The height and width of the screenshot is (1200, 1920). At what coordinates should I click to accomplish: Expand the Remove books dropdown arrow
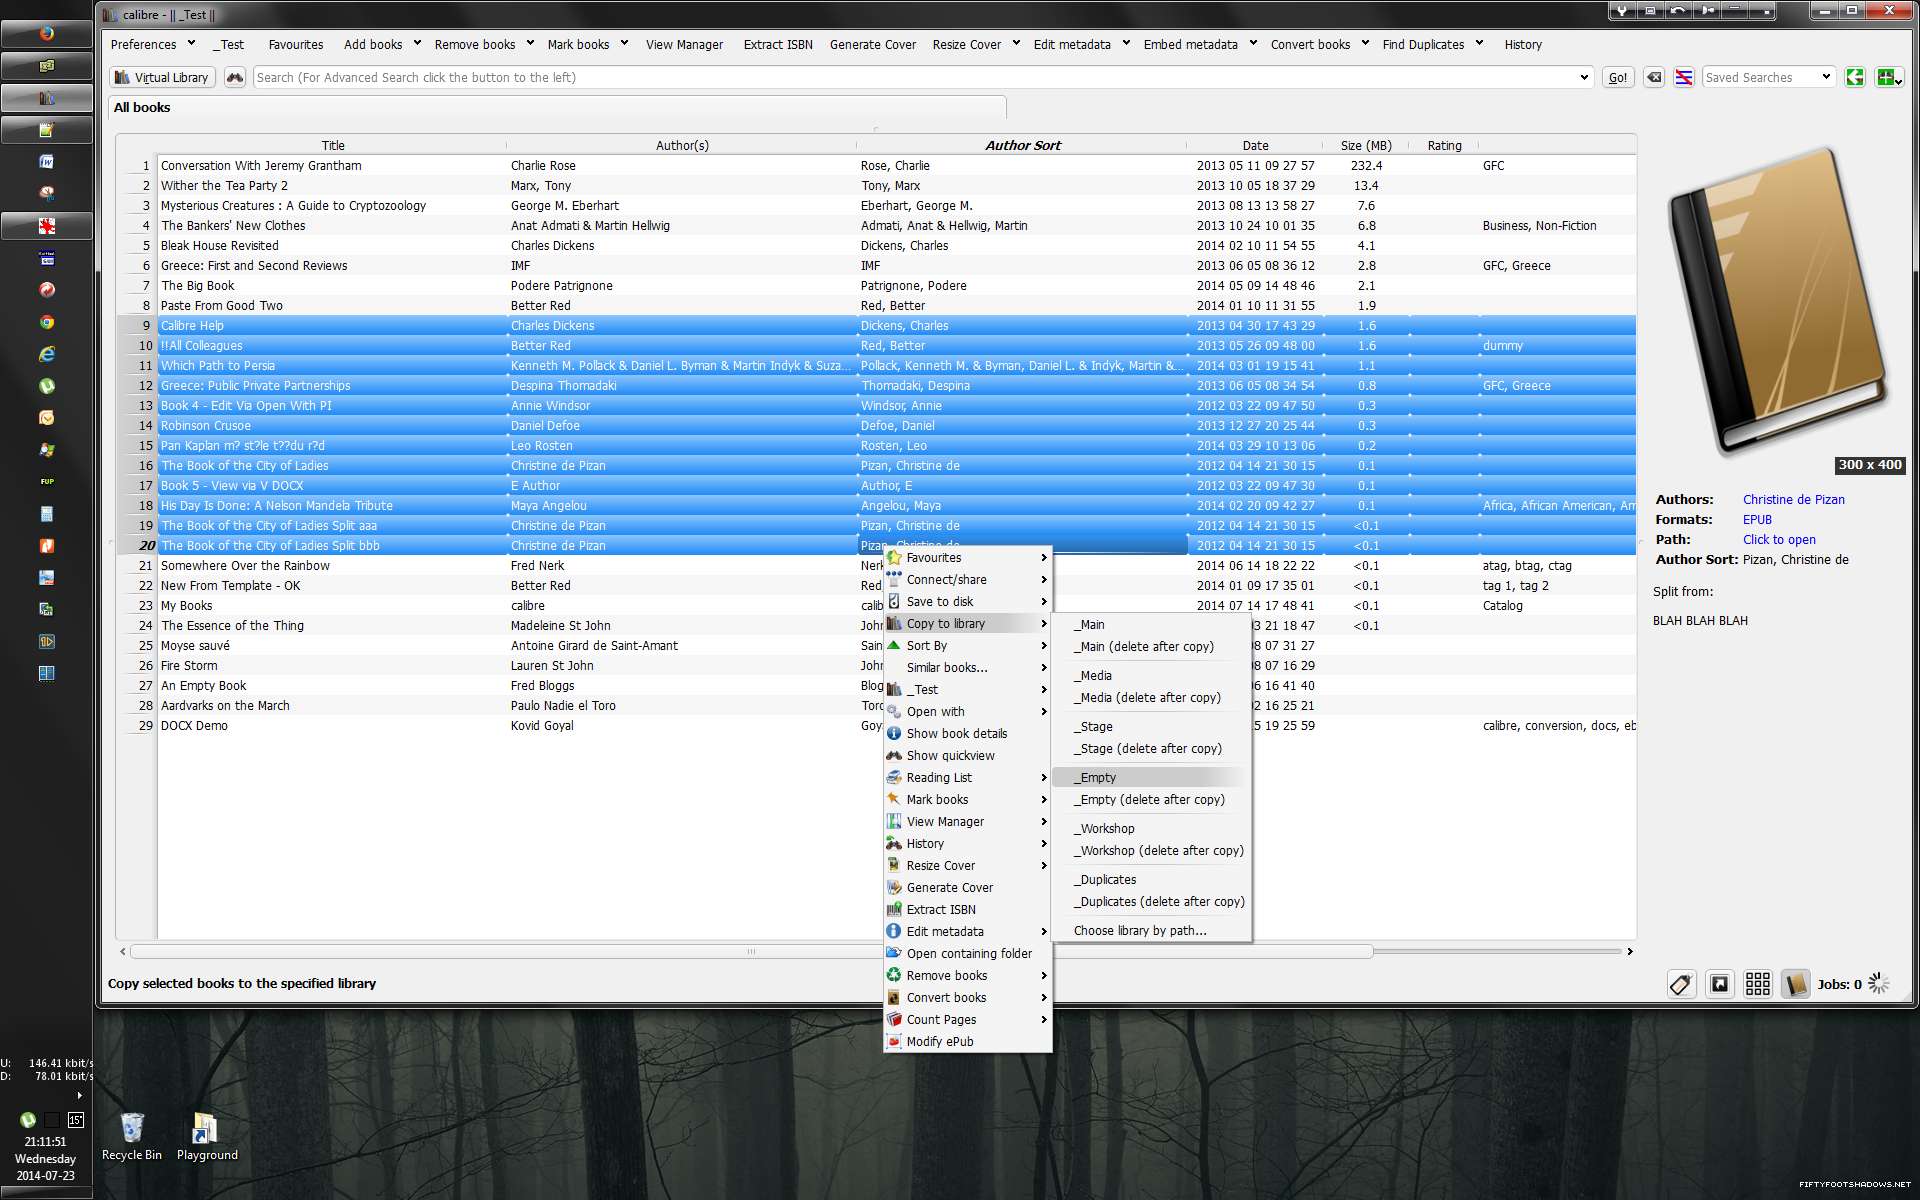pos(530,43)
